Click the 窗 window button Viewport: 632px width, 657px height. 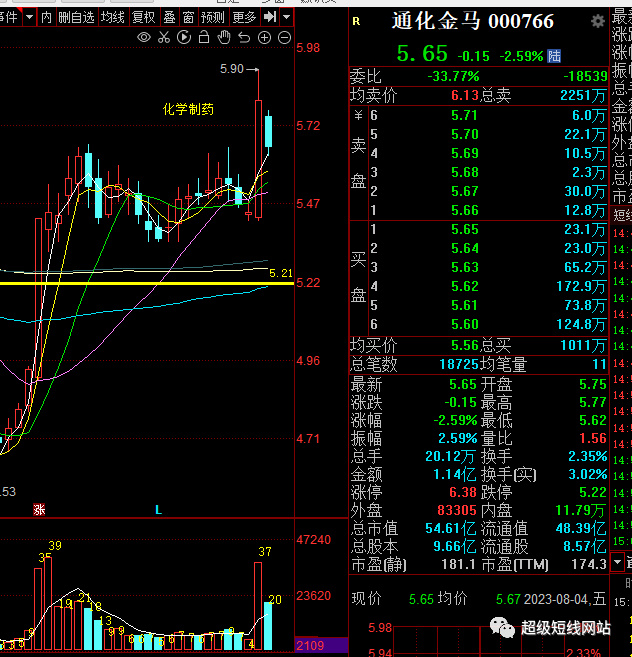click(188, 17)
